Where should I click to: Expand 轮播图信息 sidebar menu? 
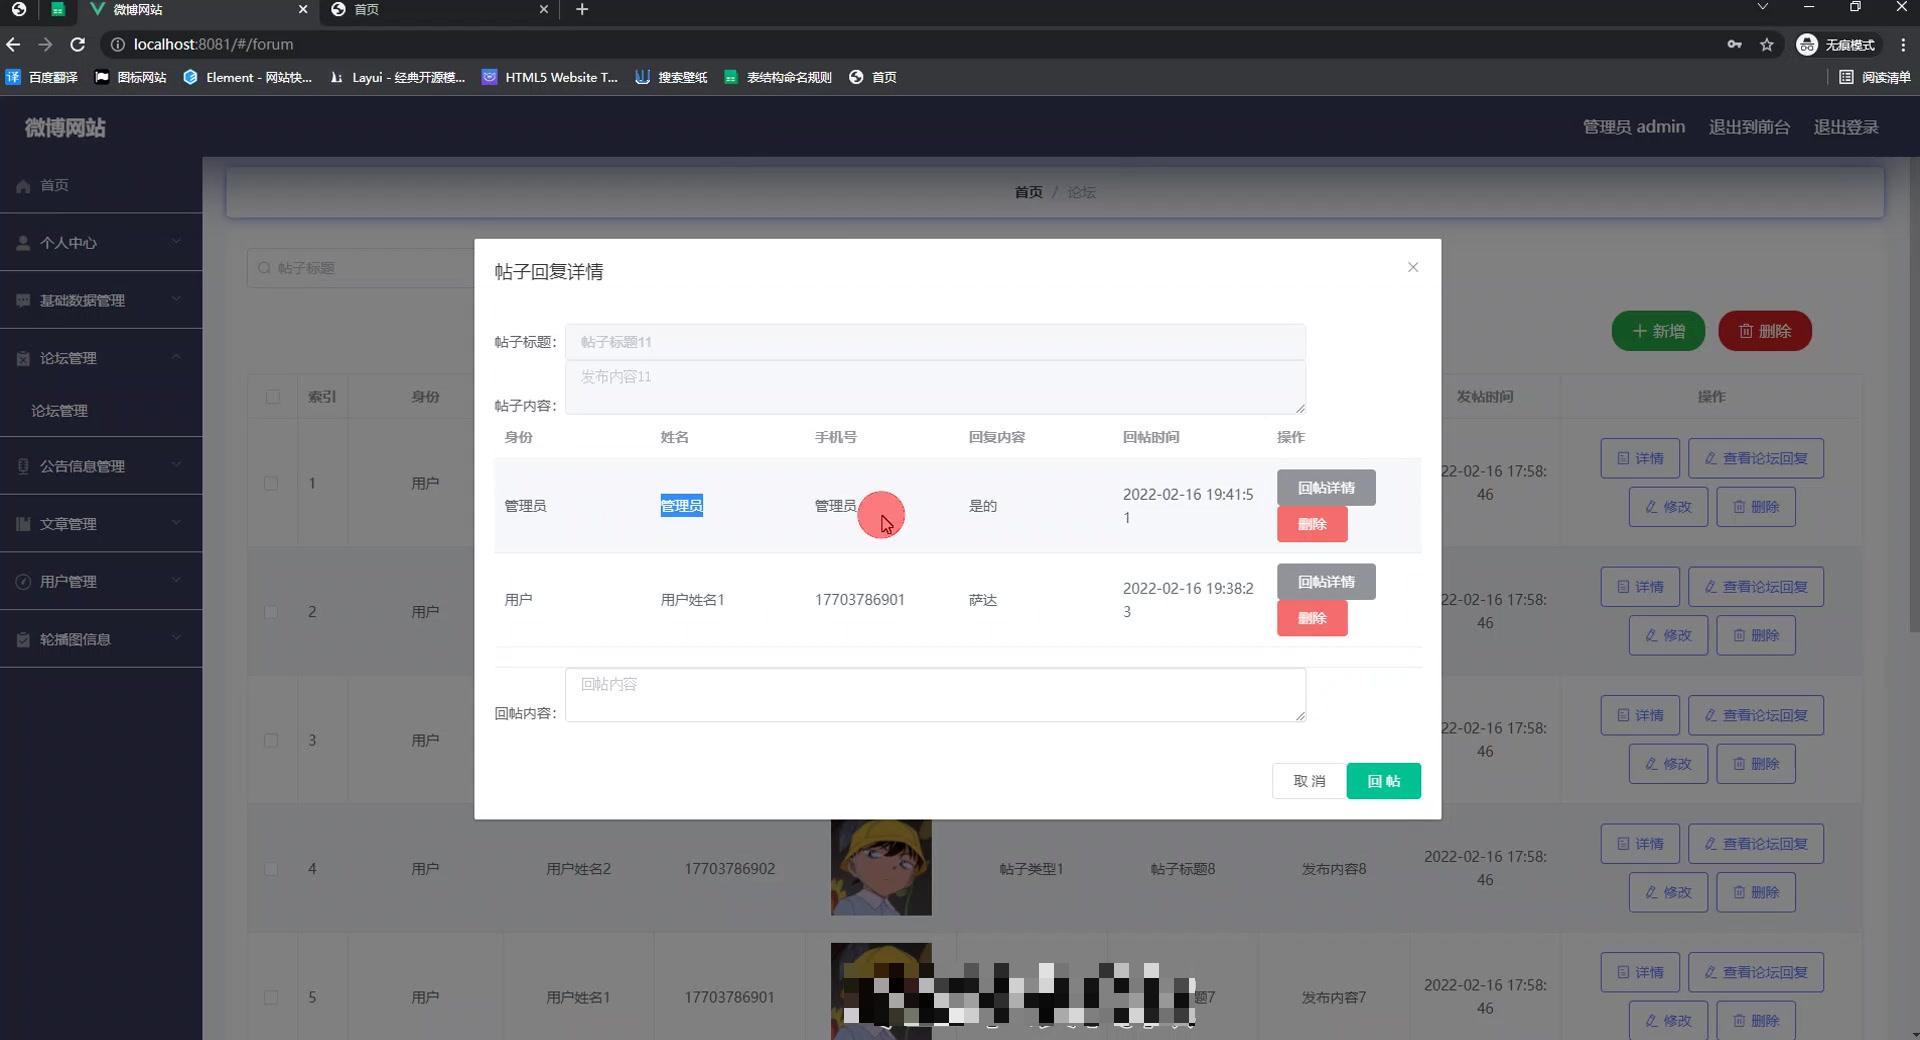coord(101,639)
